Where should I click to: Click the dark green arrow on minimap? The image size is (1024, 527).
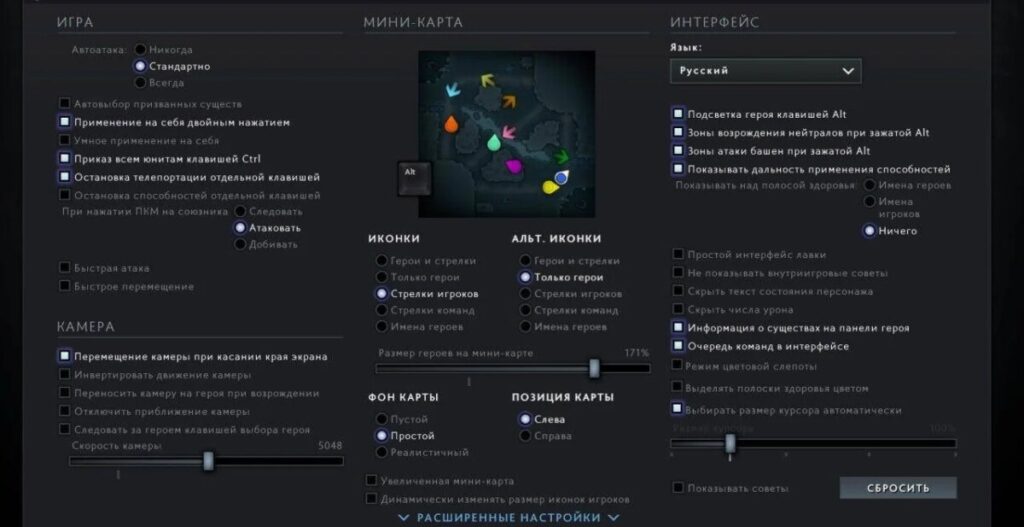tap(561, 155)
